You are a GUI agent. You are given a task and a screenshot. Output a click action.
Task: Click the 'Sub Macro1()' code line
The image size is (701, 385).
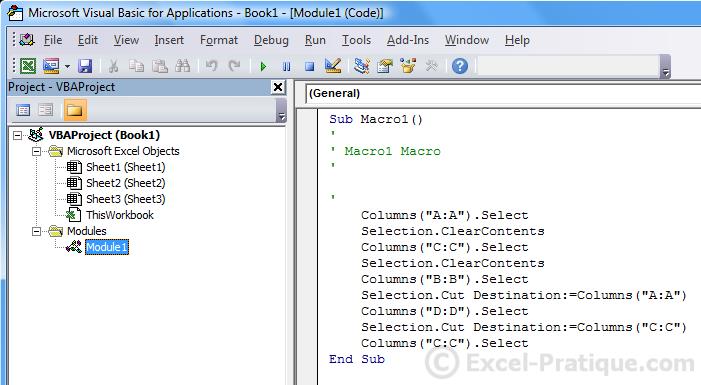click(376, 119)
